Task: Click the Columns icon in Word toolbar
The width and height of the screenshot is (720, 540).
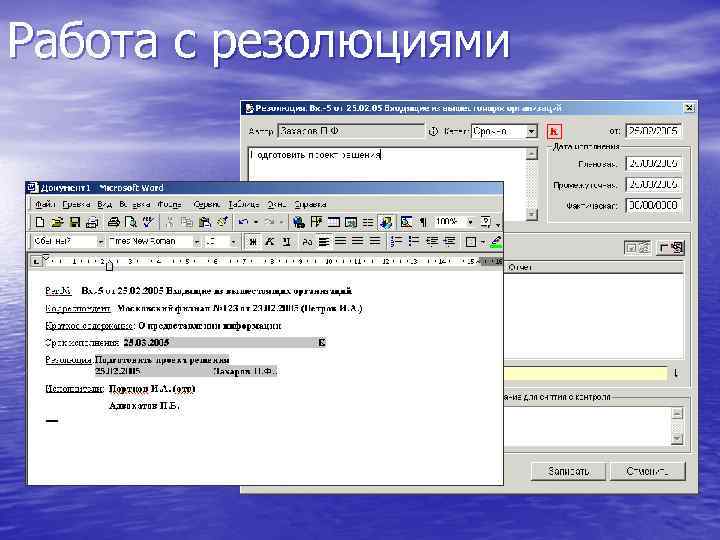Action: point(368,223)
